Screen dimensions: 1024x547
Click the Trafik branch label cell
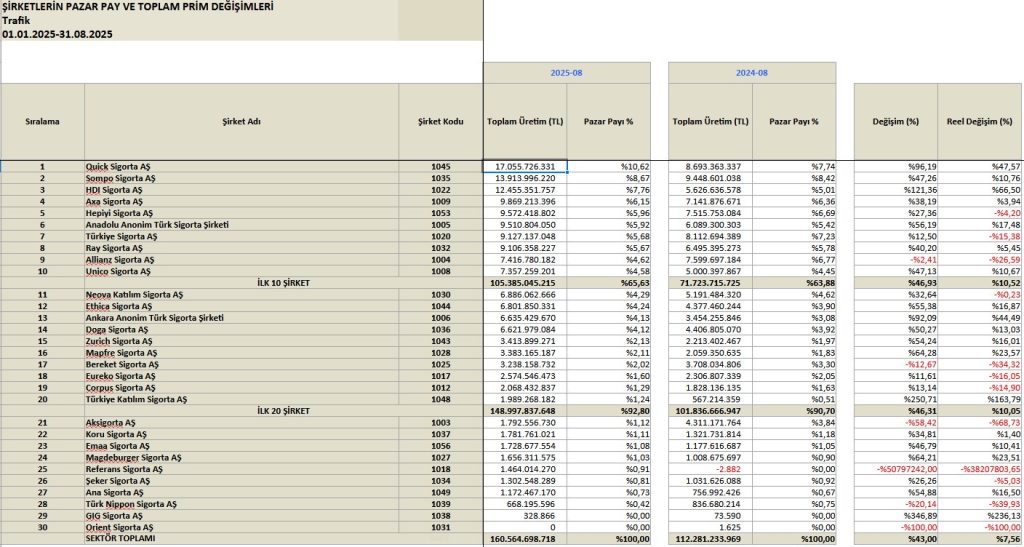199,20
